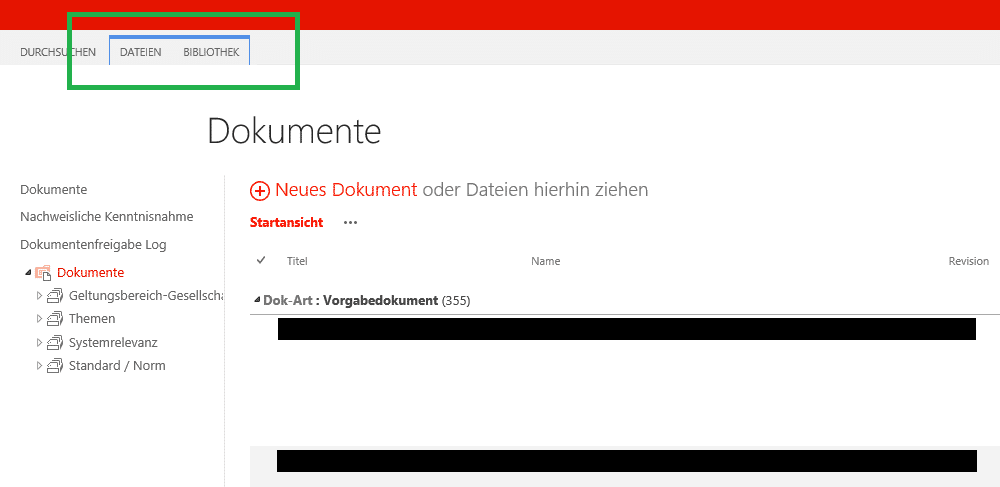
Task: Sort by the Name column header
Action: [545, 261]
